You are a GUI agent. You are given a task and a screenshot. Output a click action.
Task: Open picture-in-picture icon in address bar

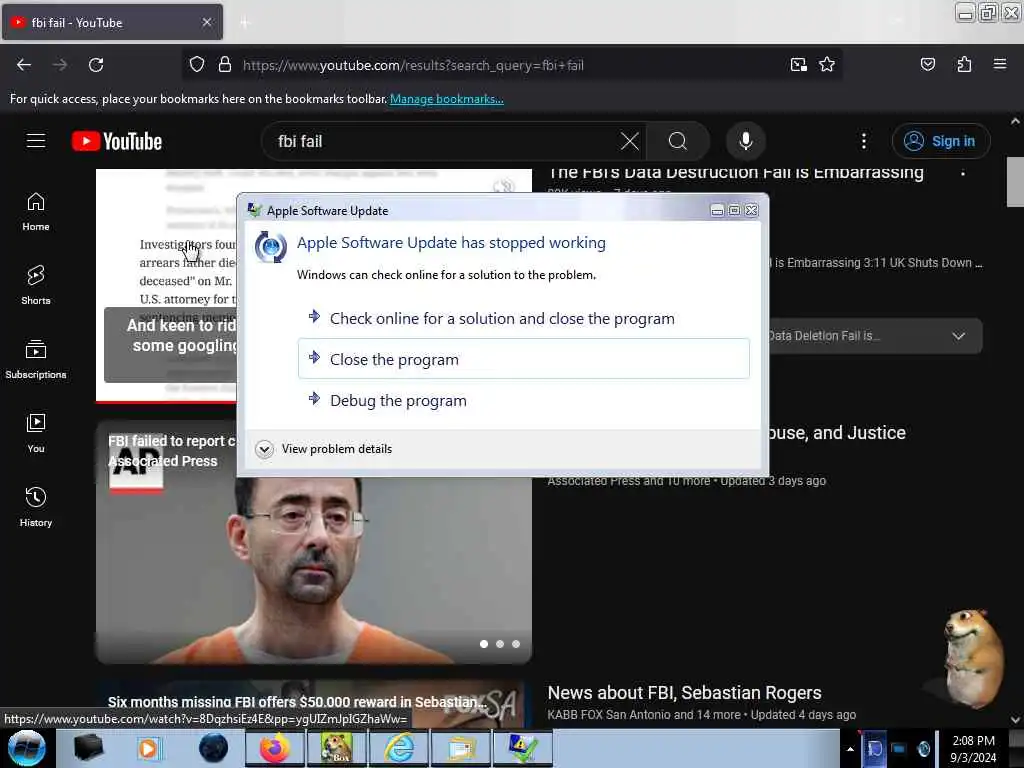(798, 65)
